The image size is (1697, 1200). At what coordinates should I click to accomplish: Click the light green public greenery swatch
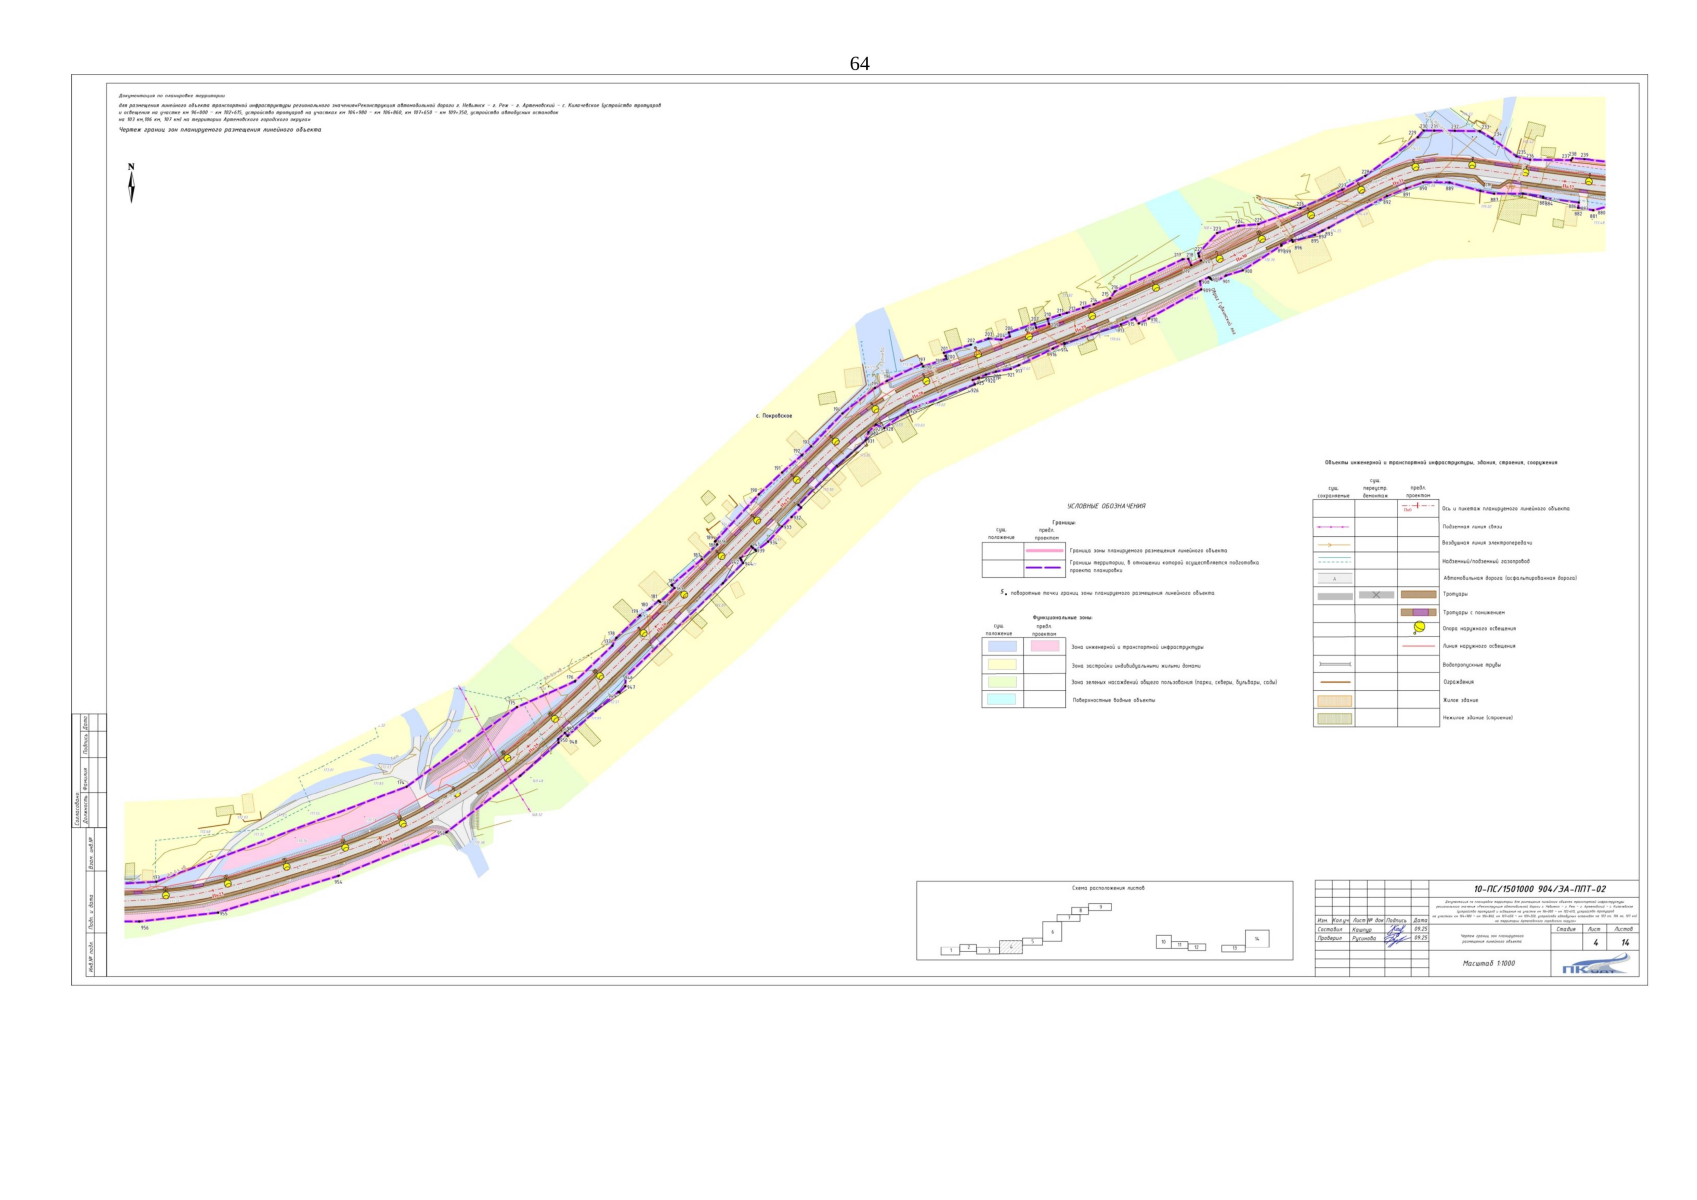[x=1001, y=682]
